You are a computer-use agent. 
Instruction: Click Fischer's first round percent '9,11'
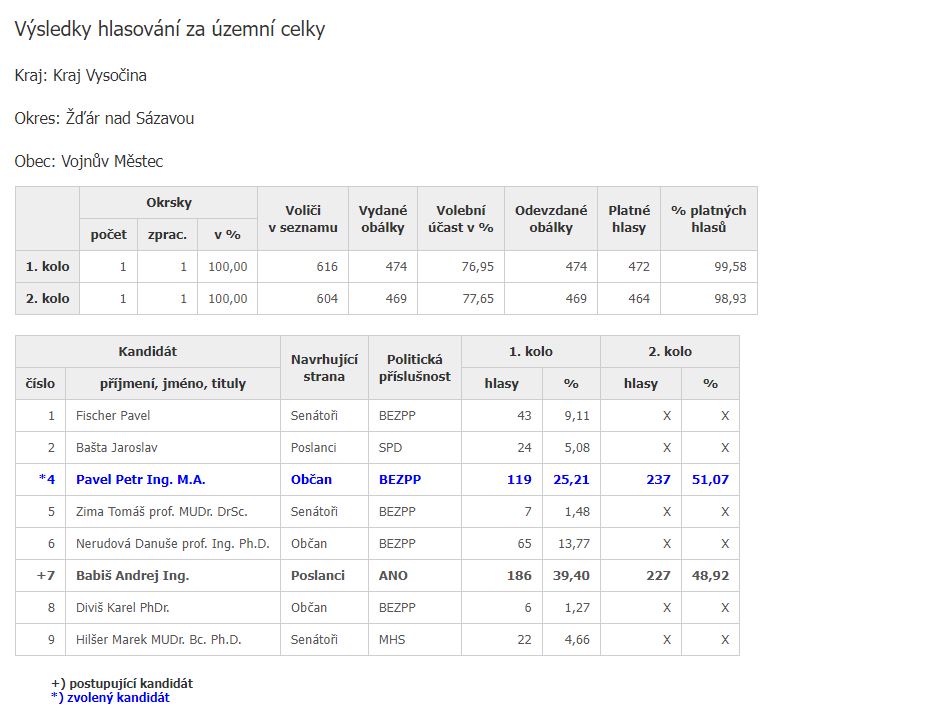576,416
